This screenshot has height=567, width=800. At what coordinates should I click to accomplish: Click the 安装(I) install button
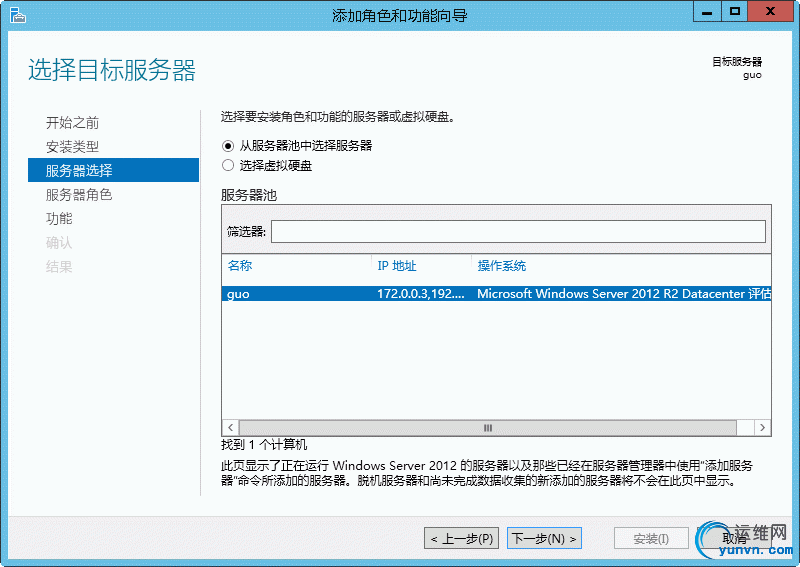click(x=651, y=538)
